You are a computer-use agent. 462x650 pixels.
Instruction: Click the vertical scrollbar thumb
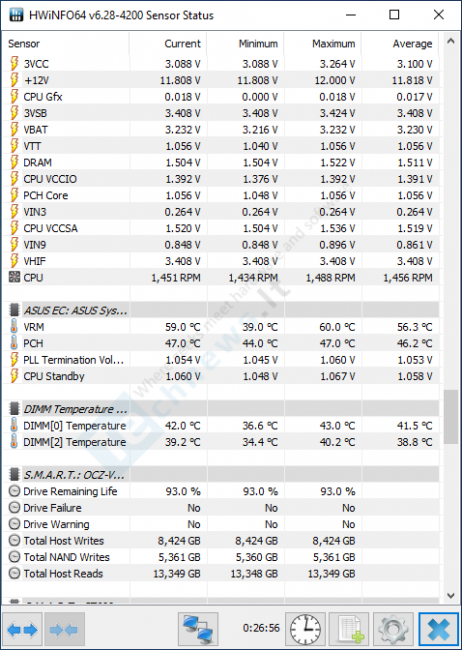coord(451,417)
